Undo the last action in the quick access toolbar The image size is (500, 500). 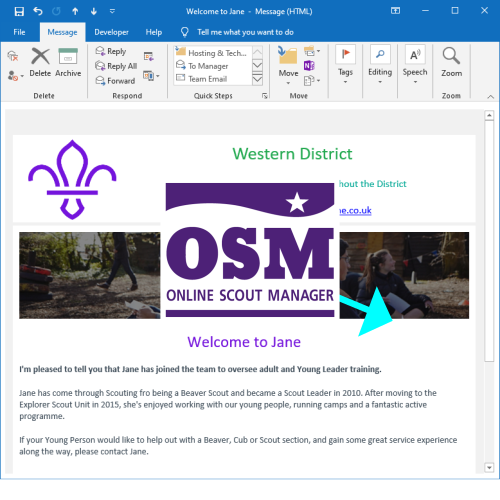tap(38, 11)
